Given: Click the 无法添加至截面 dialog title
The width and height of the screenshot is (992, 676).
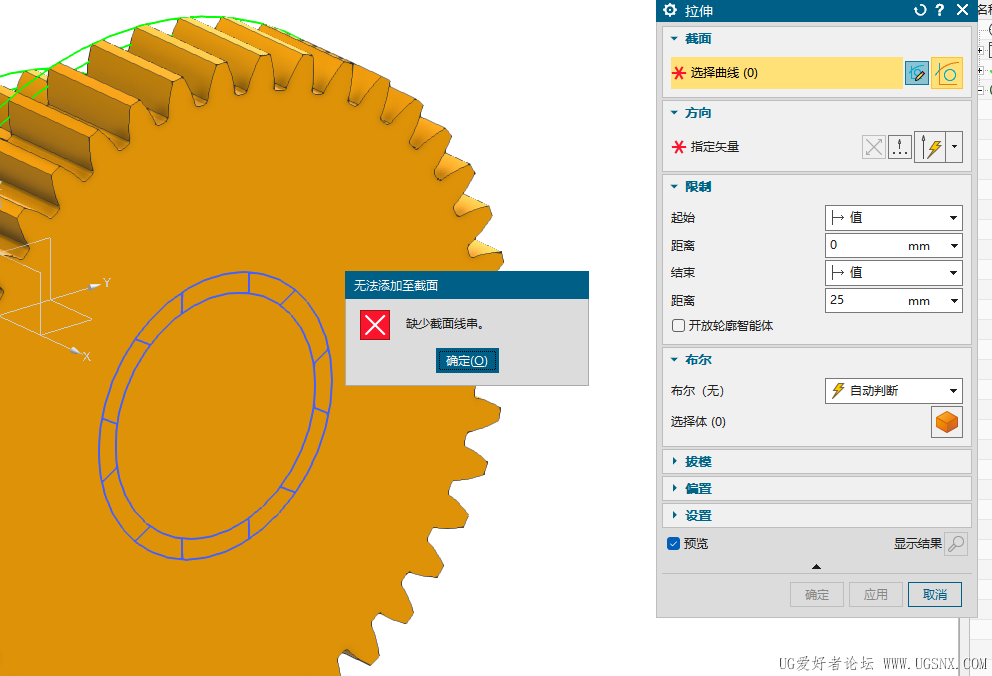Looking at the screenshot, I should coord(395,286).
